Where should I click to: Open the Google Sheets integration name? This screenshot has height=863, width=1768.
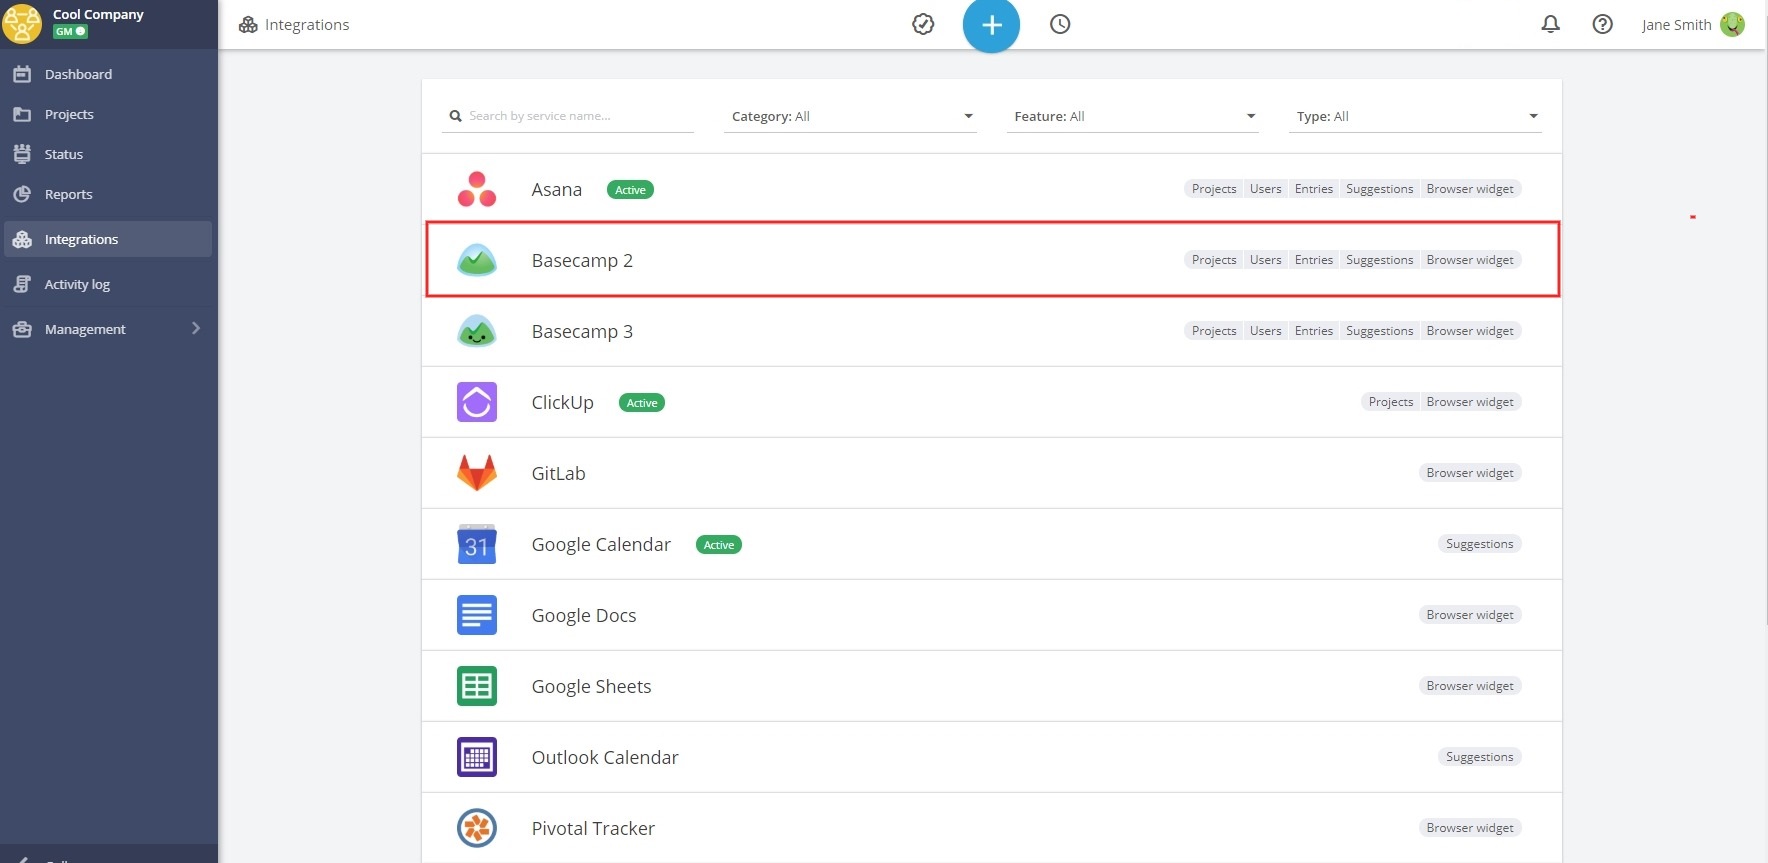(x=591, y=687)
